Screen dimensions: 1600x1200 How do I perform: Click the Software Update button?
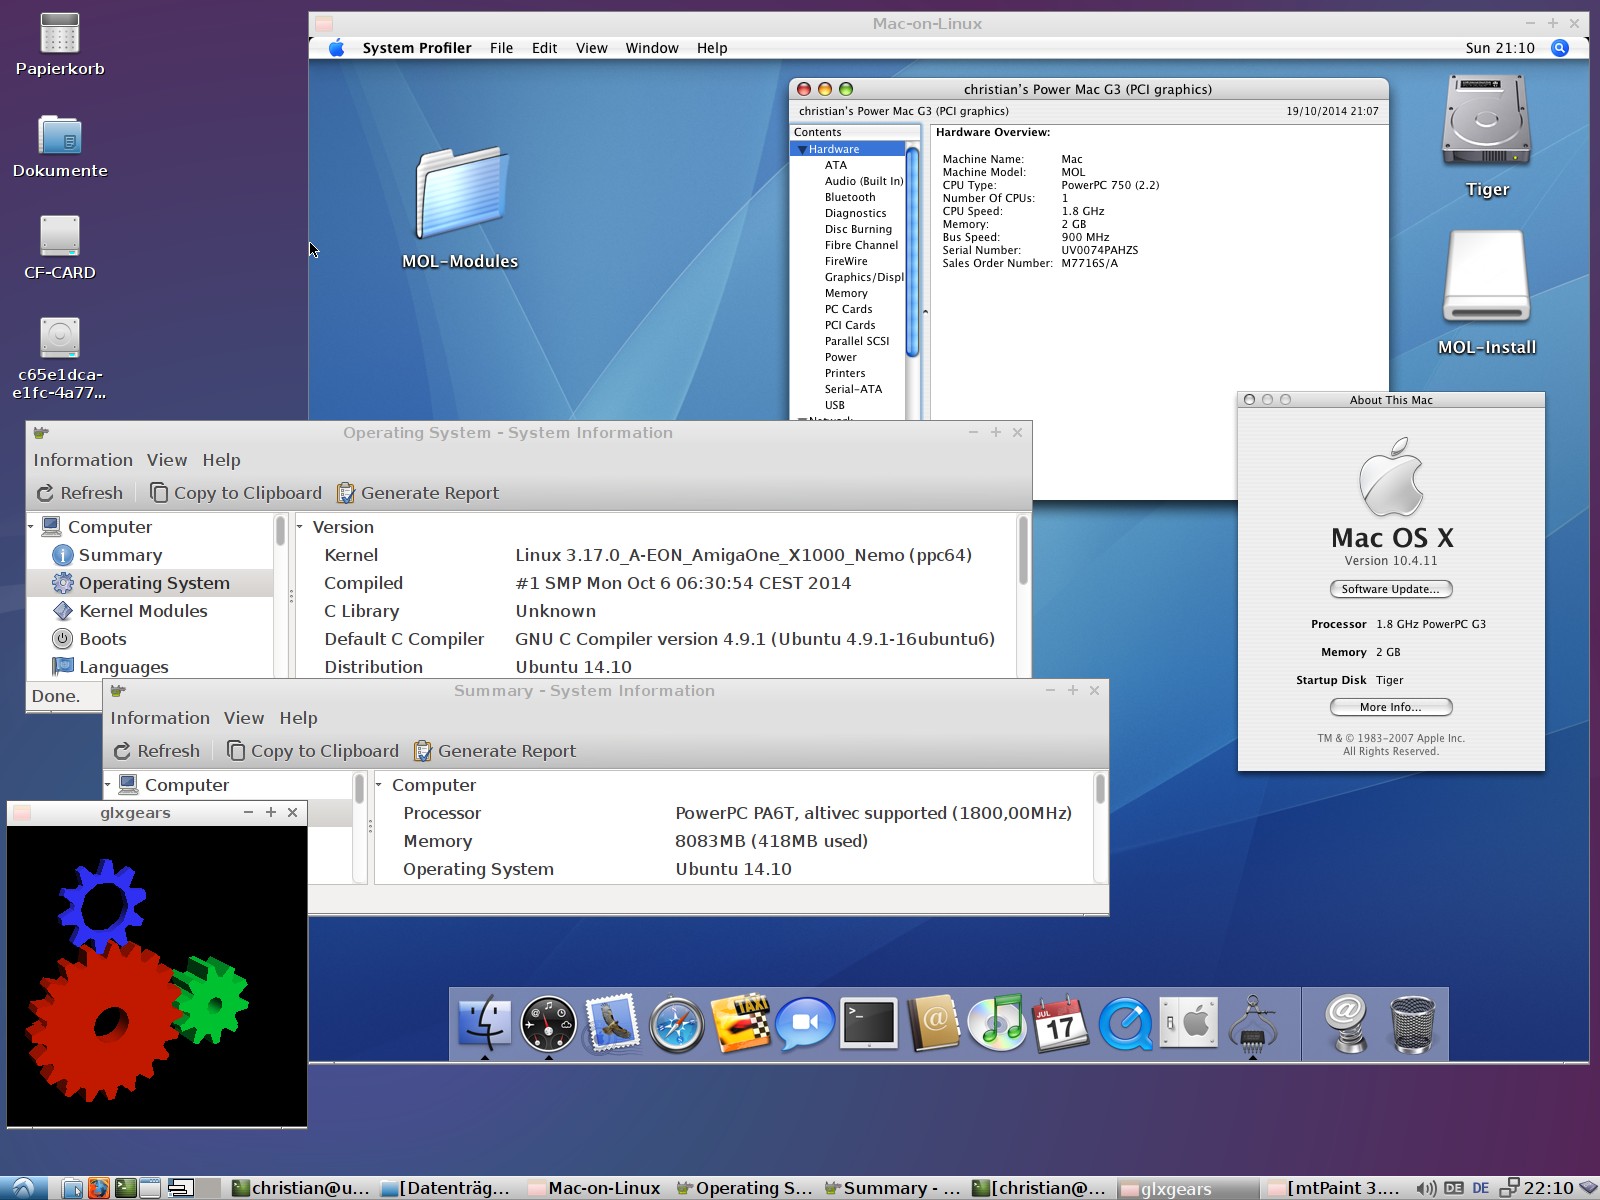coord(1390,589)
